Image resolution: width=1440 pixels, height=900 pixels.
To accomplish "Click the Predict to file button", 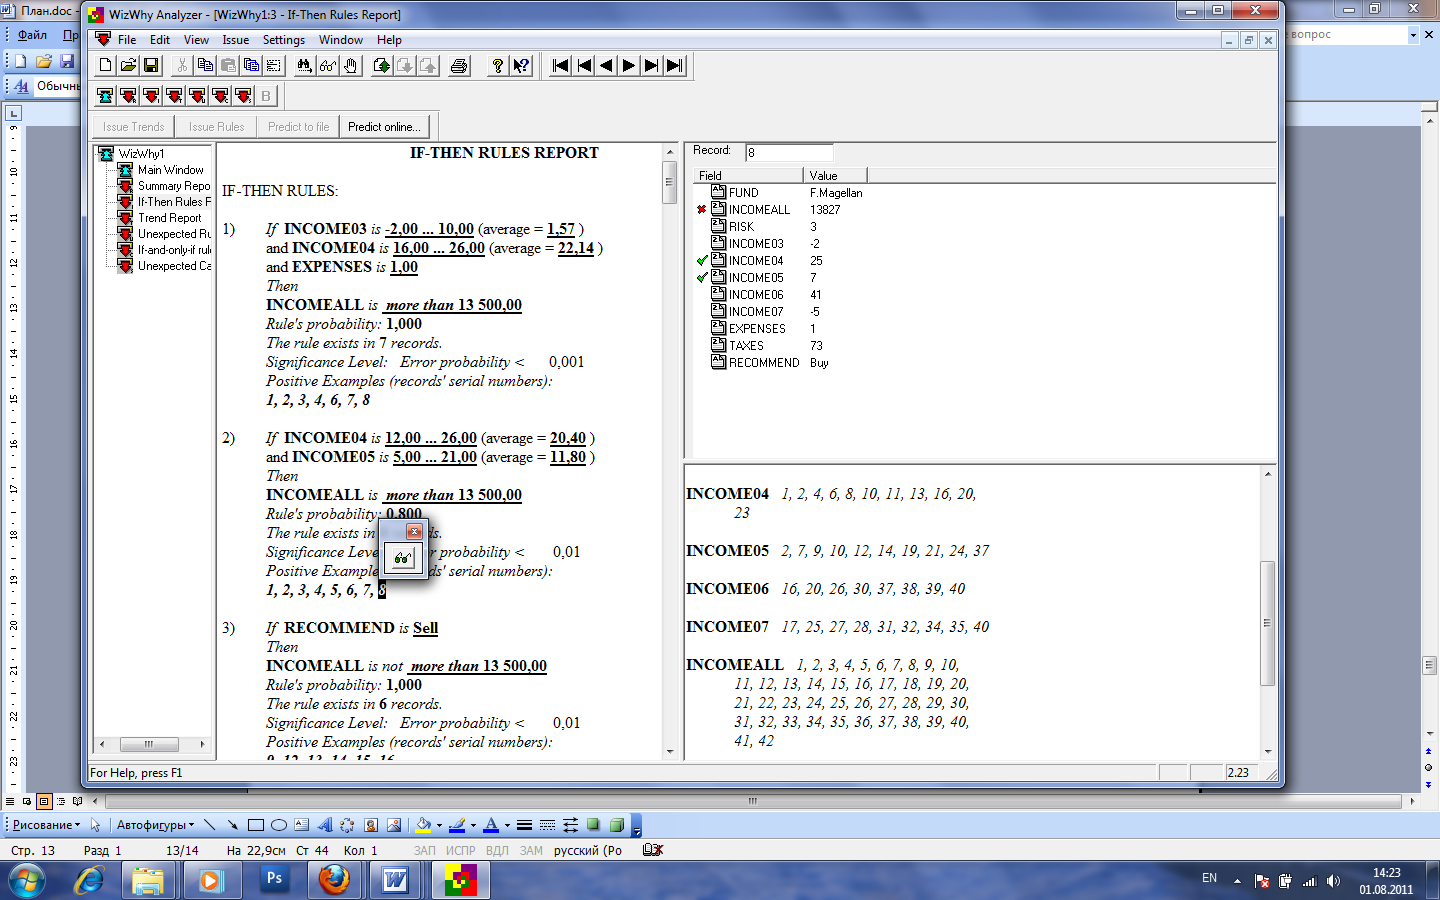I will pos(298,127).
